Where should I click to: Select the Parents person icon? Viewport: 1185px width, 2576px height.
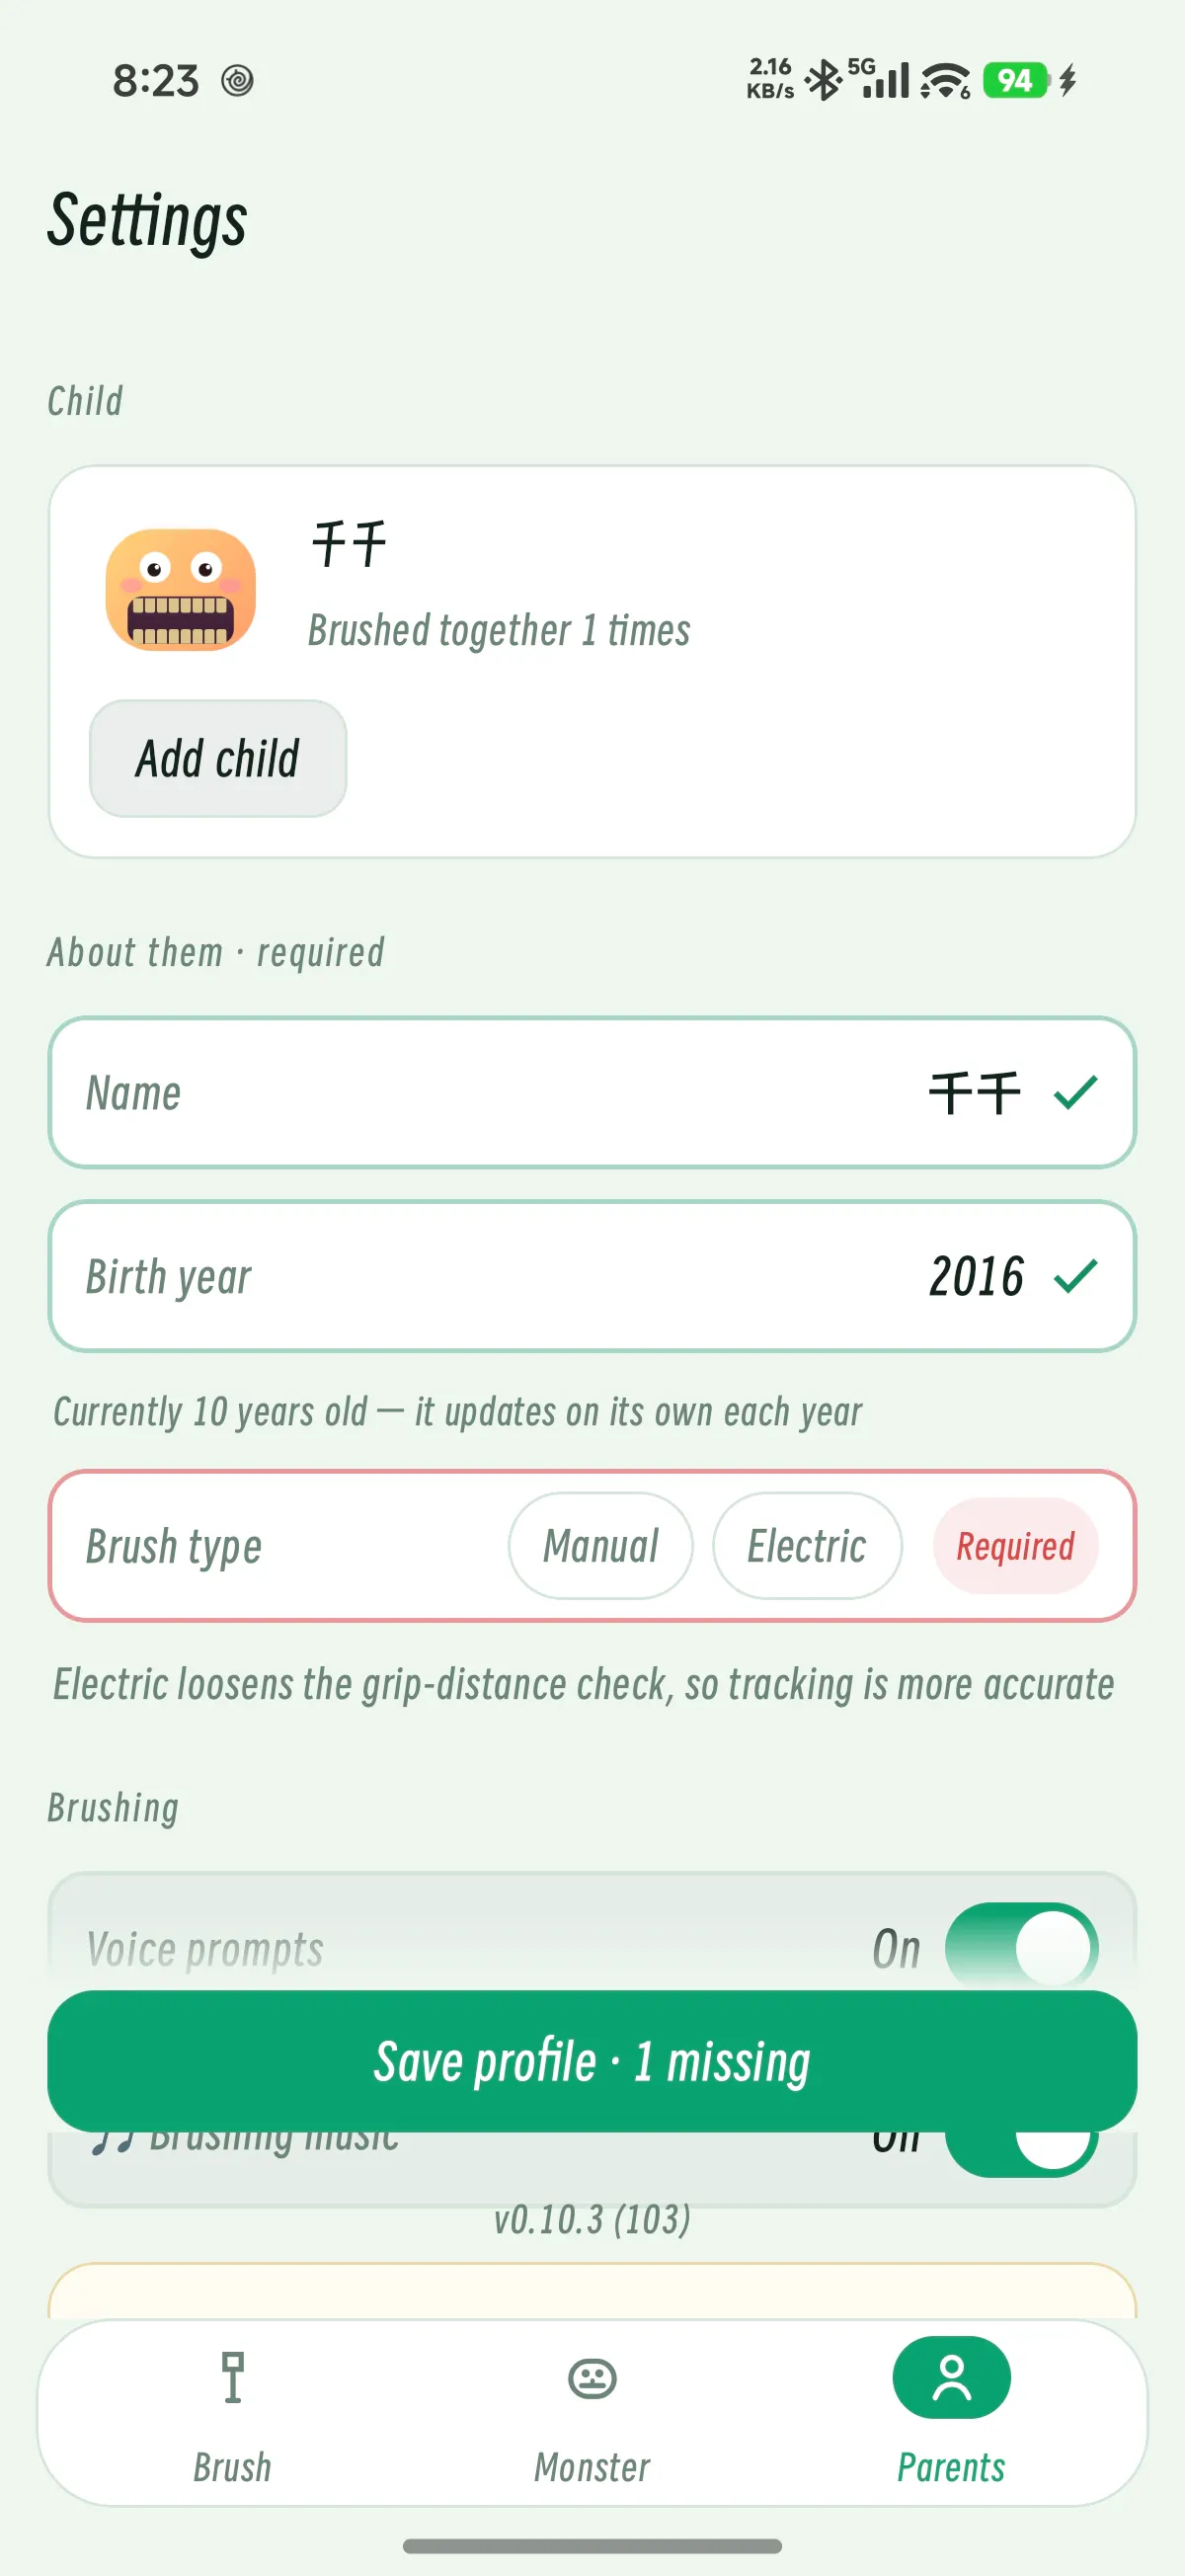951,2377
